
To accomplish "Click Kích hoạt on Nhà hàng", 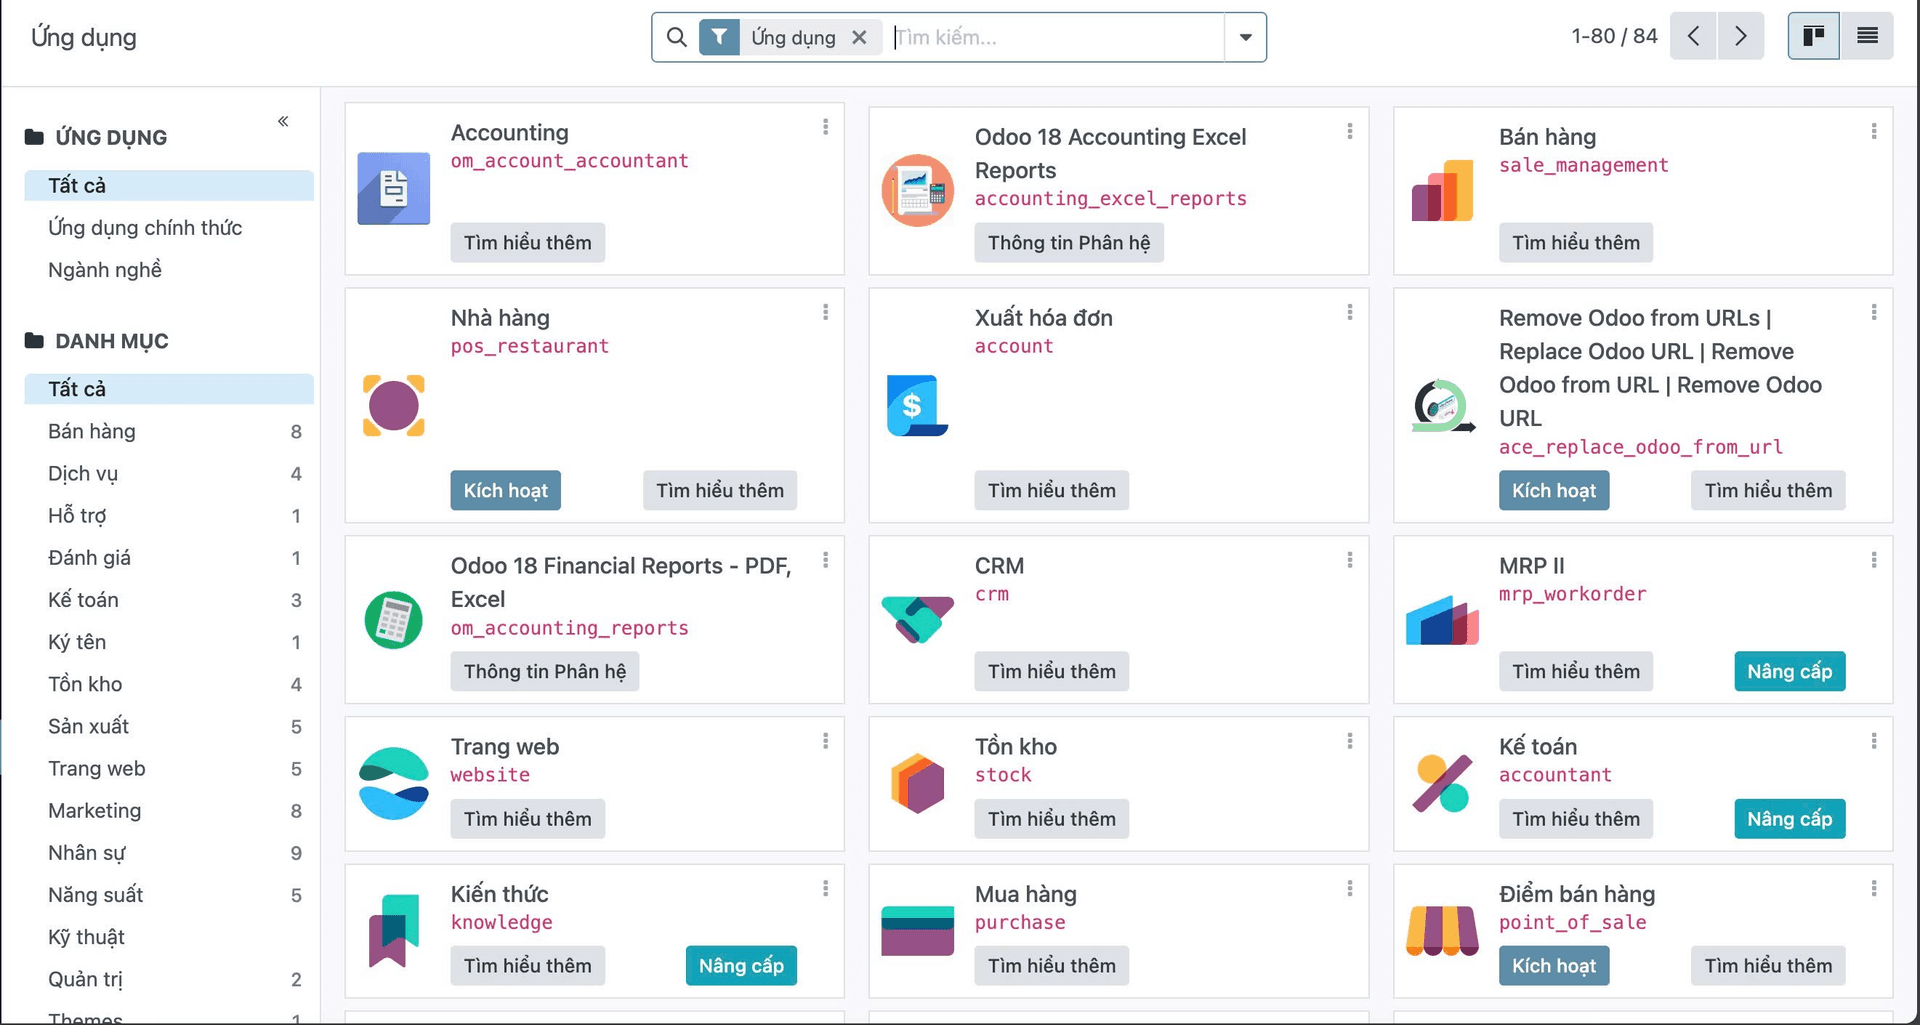I will click(x=505, y=490).
